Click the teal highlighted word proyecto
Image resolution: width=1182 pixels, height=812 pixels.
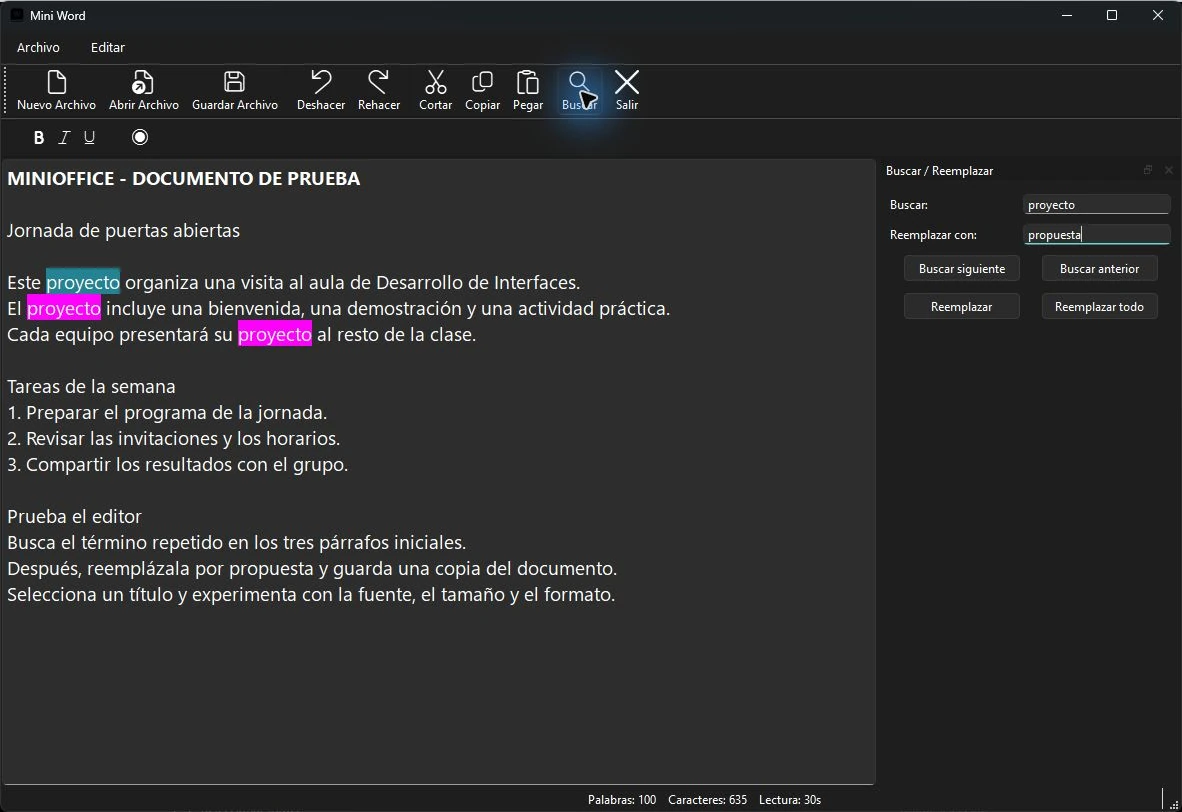[83, 282]
